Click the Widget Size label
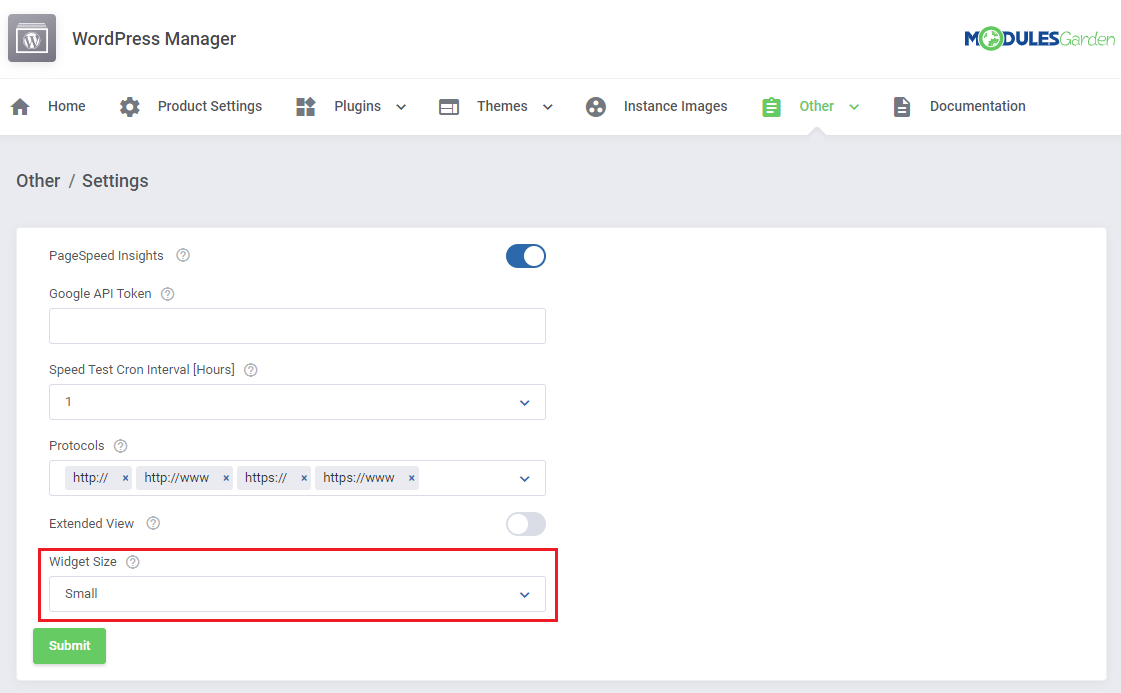1121x693 pixels. (x=82, y=561)
